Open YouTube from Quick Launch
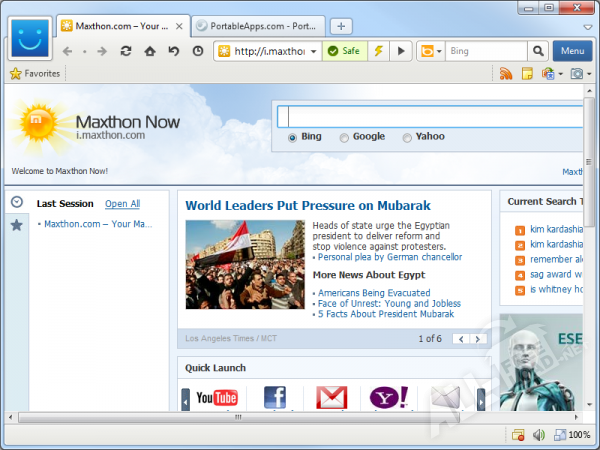Viewport: 600px width, 450px height. (217, 398)
